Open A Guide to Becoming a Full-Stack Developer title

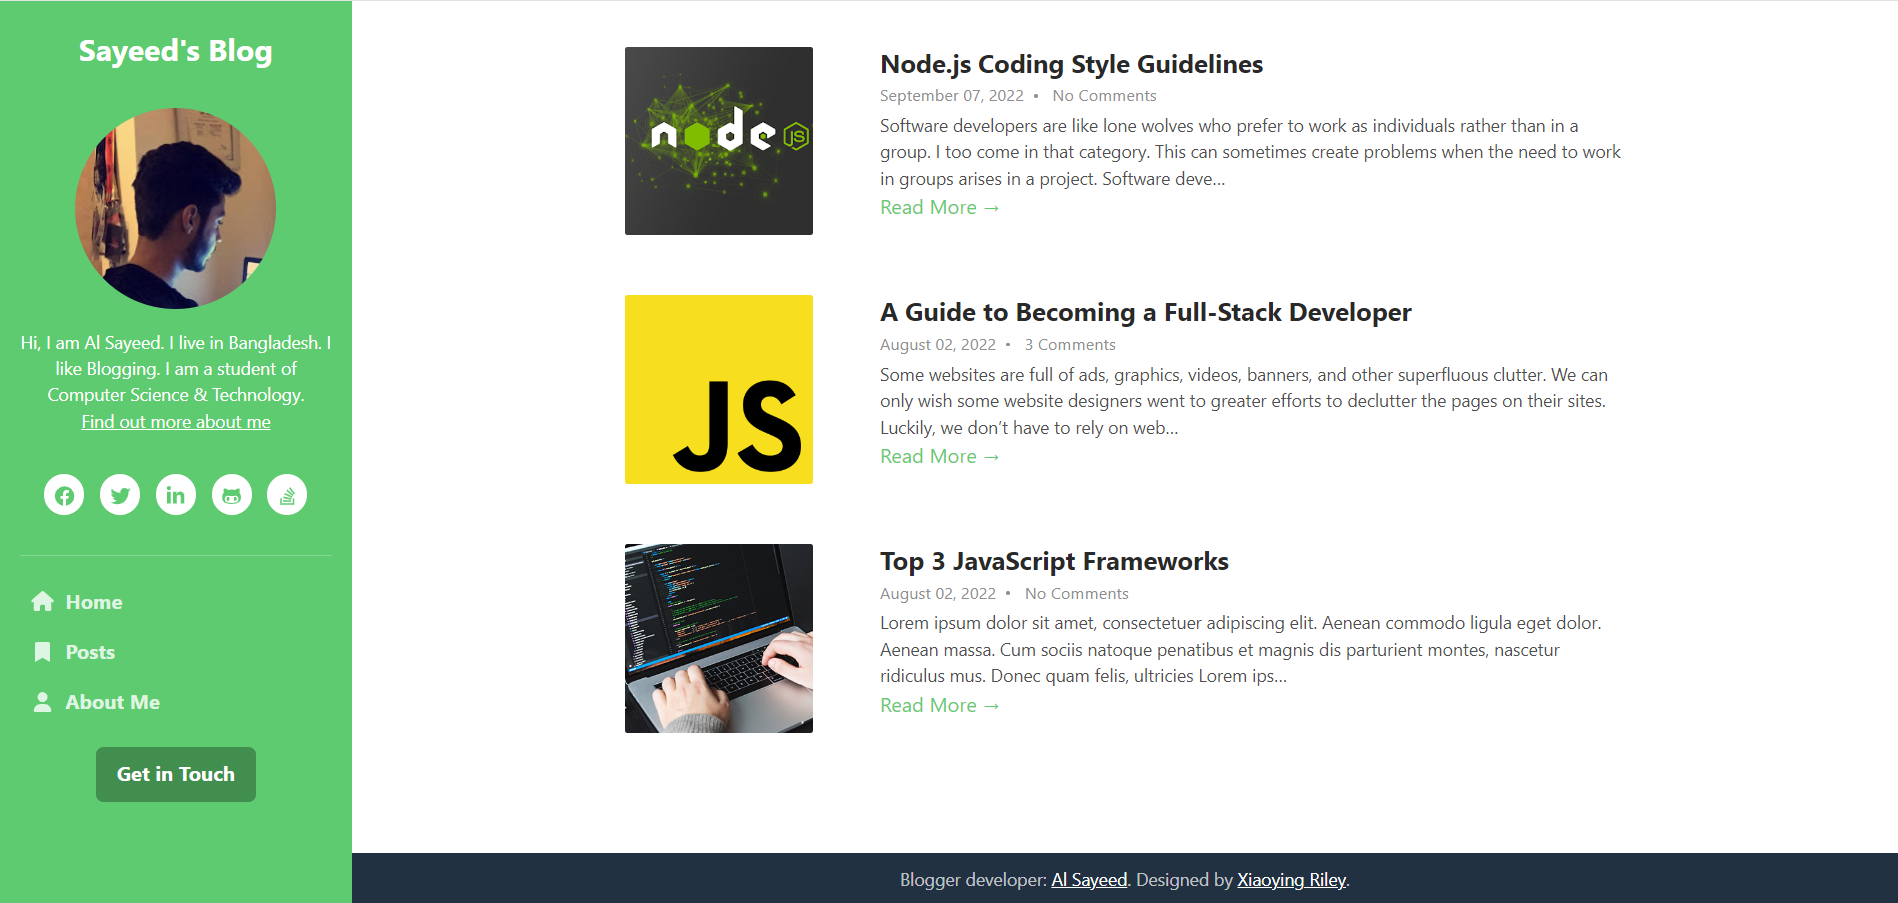[x=1146, y=313]
